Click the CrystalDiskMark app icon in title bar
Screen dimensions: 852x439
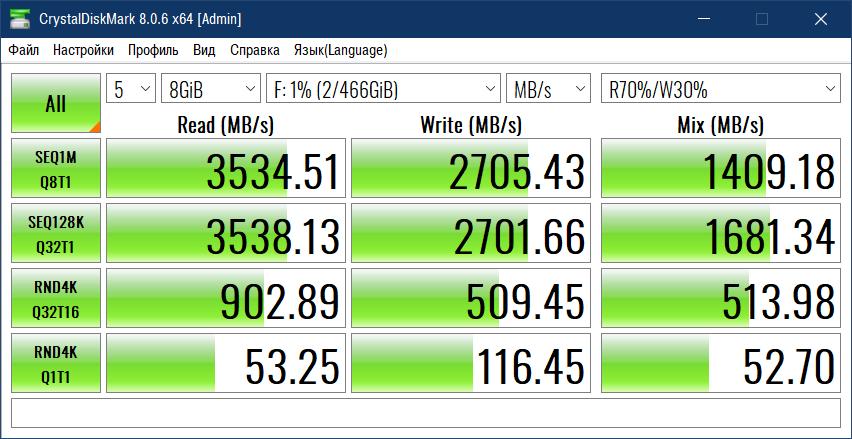click(x=20, y=19)
